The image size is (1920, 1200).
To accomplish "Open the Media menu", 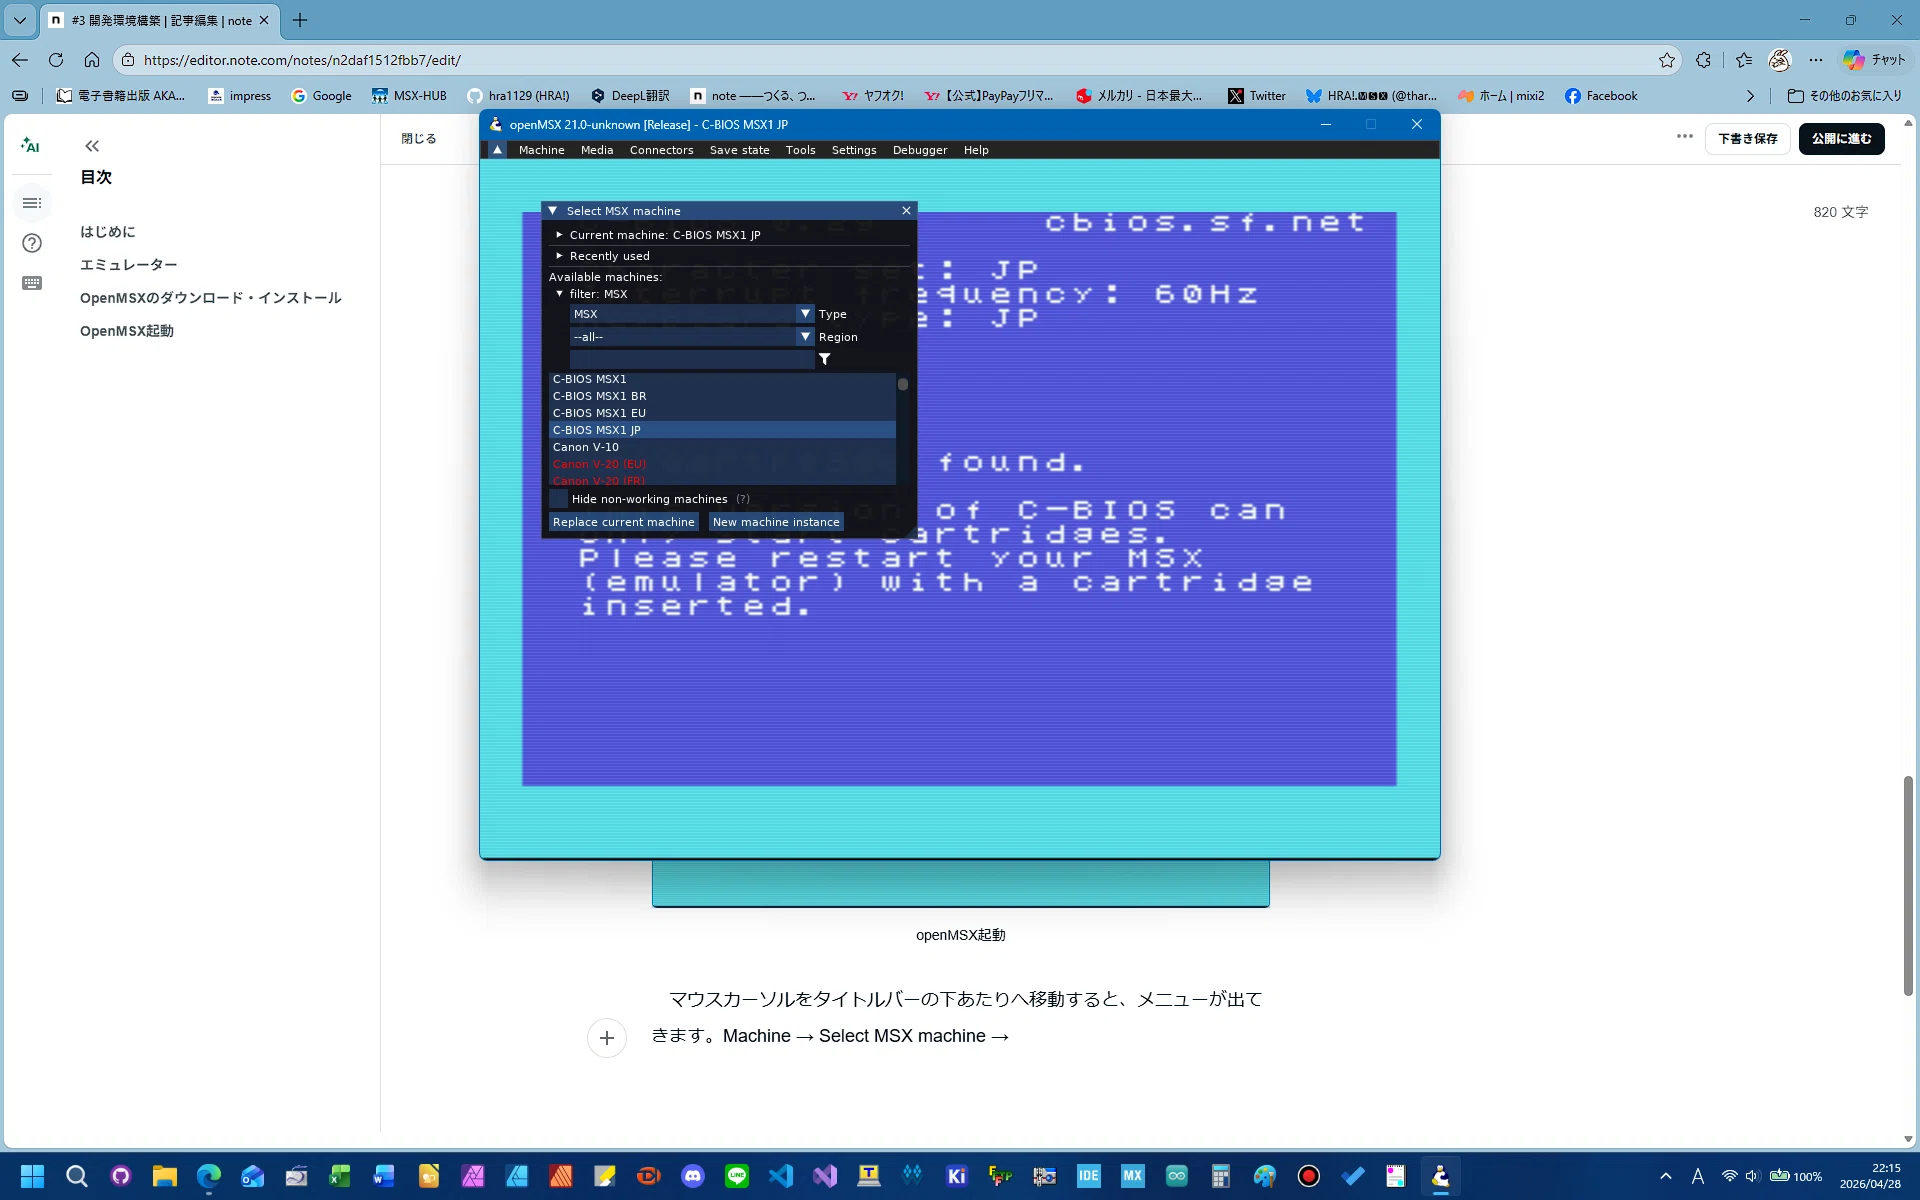I will (597, 150).
